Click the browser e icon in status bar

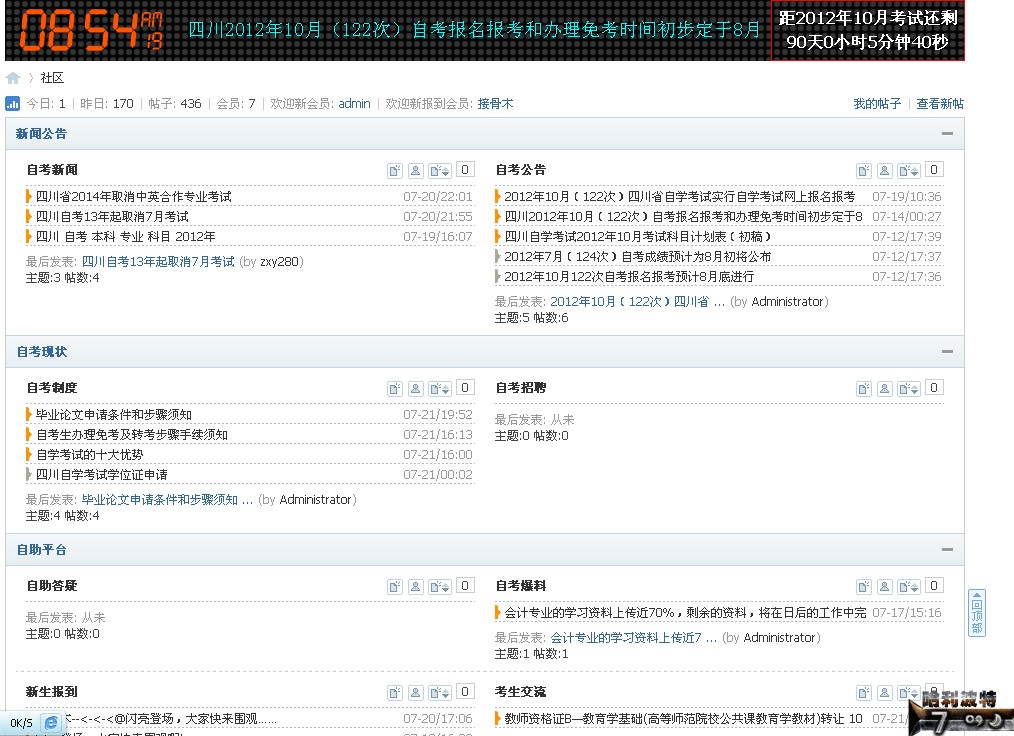tap(51, 723)
